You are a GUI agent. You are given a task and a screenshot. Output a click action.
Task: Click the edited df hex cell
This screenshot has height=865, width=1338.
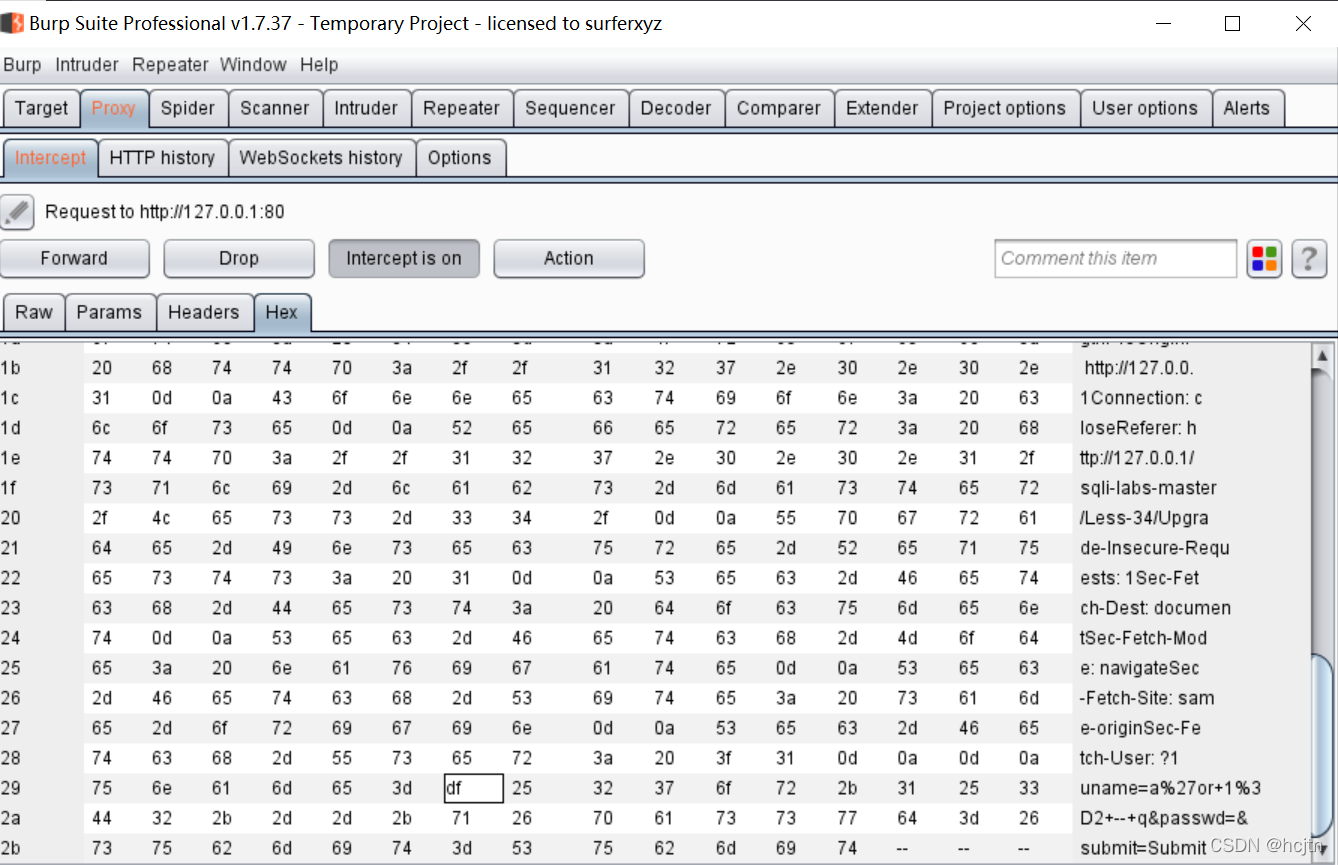[x=474, y=788]
